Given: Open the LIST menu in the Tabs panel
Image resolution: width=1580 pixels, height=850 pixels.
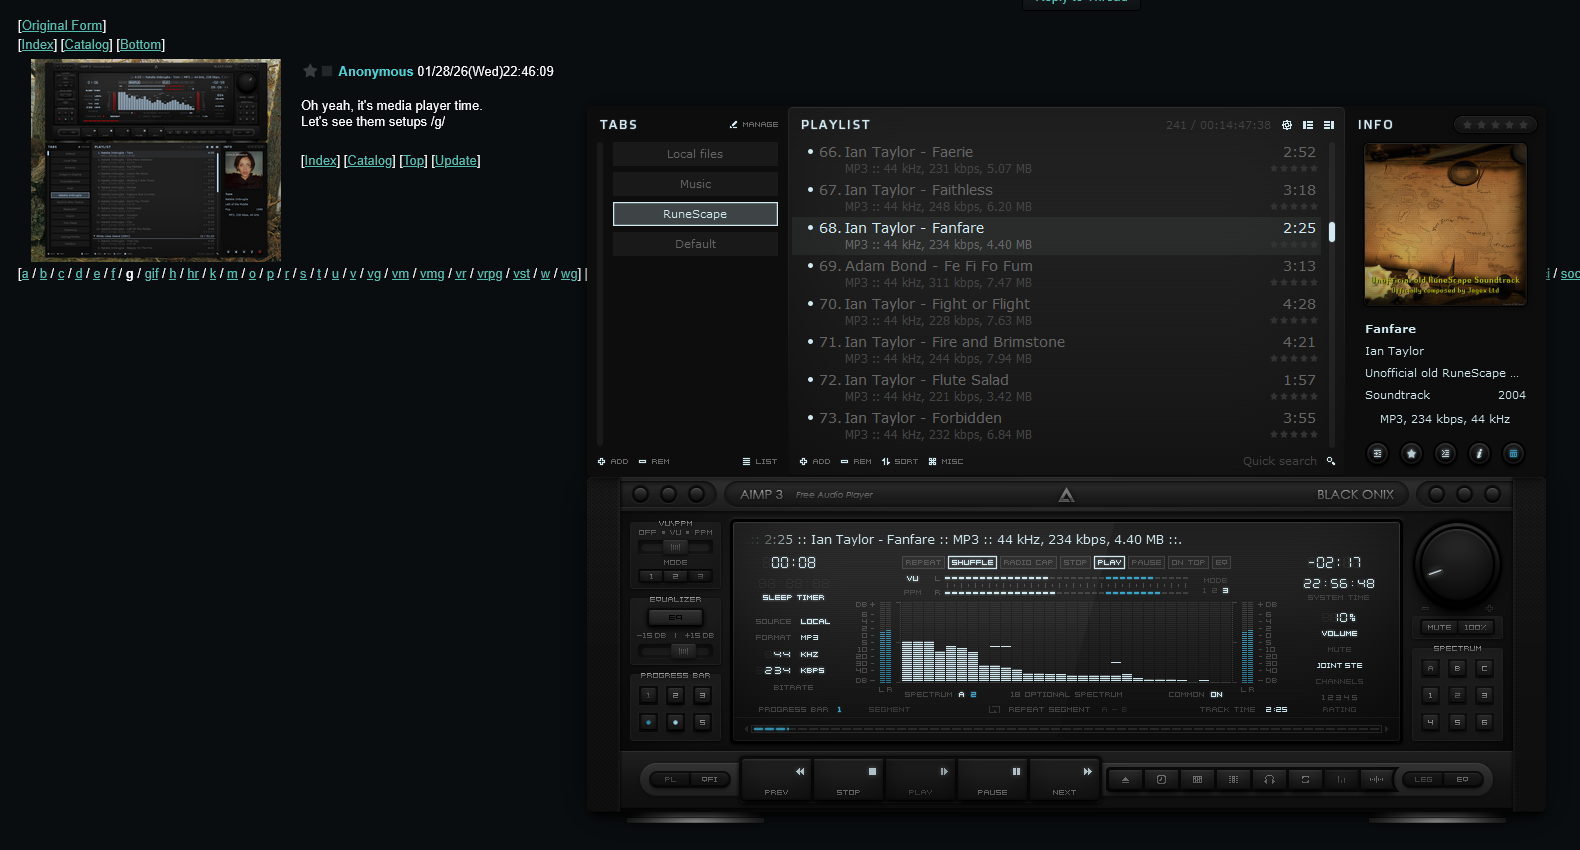Looking at the screenshot, I should coord(760,461).
